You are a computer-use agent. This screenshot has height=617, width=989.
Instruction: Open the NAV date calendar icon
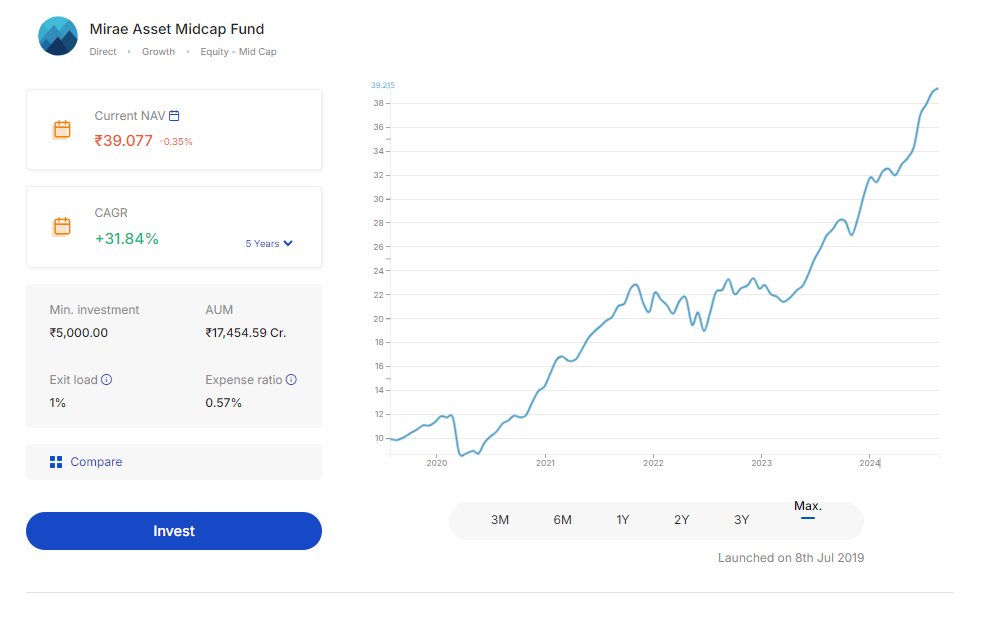coord(174,116)
